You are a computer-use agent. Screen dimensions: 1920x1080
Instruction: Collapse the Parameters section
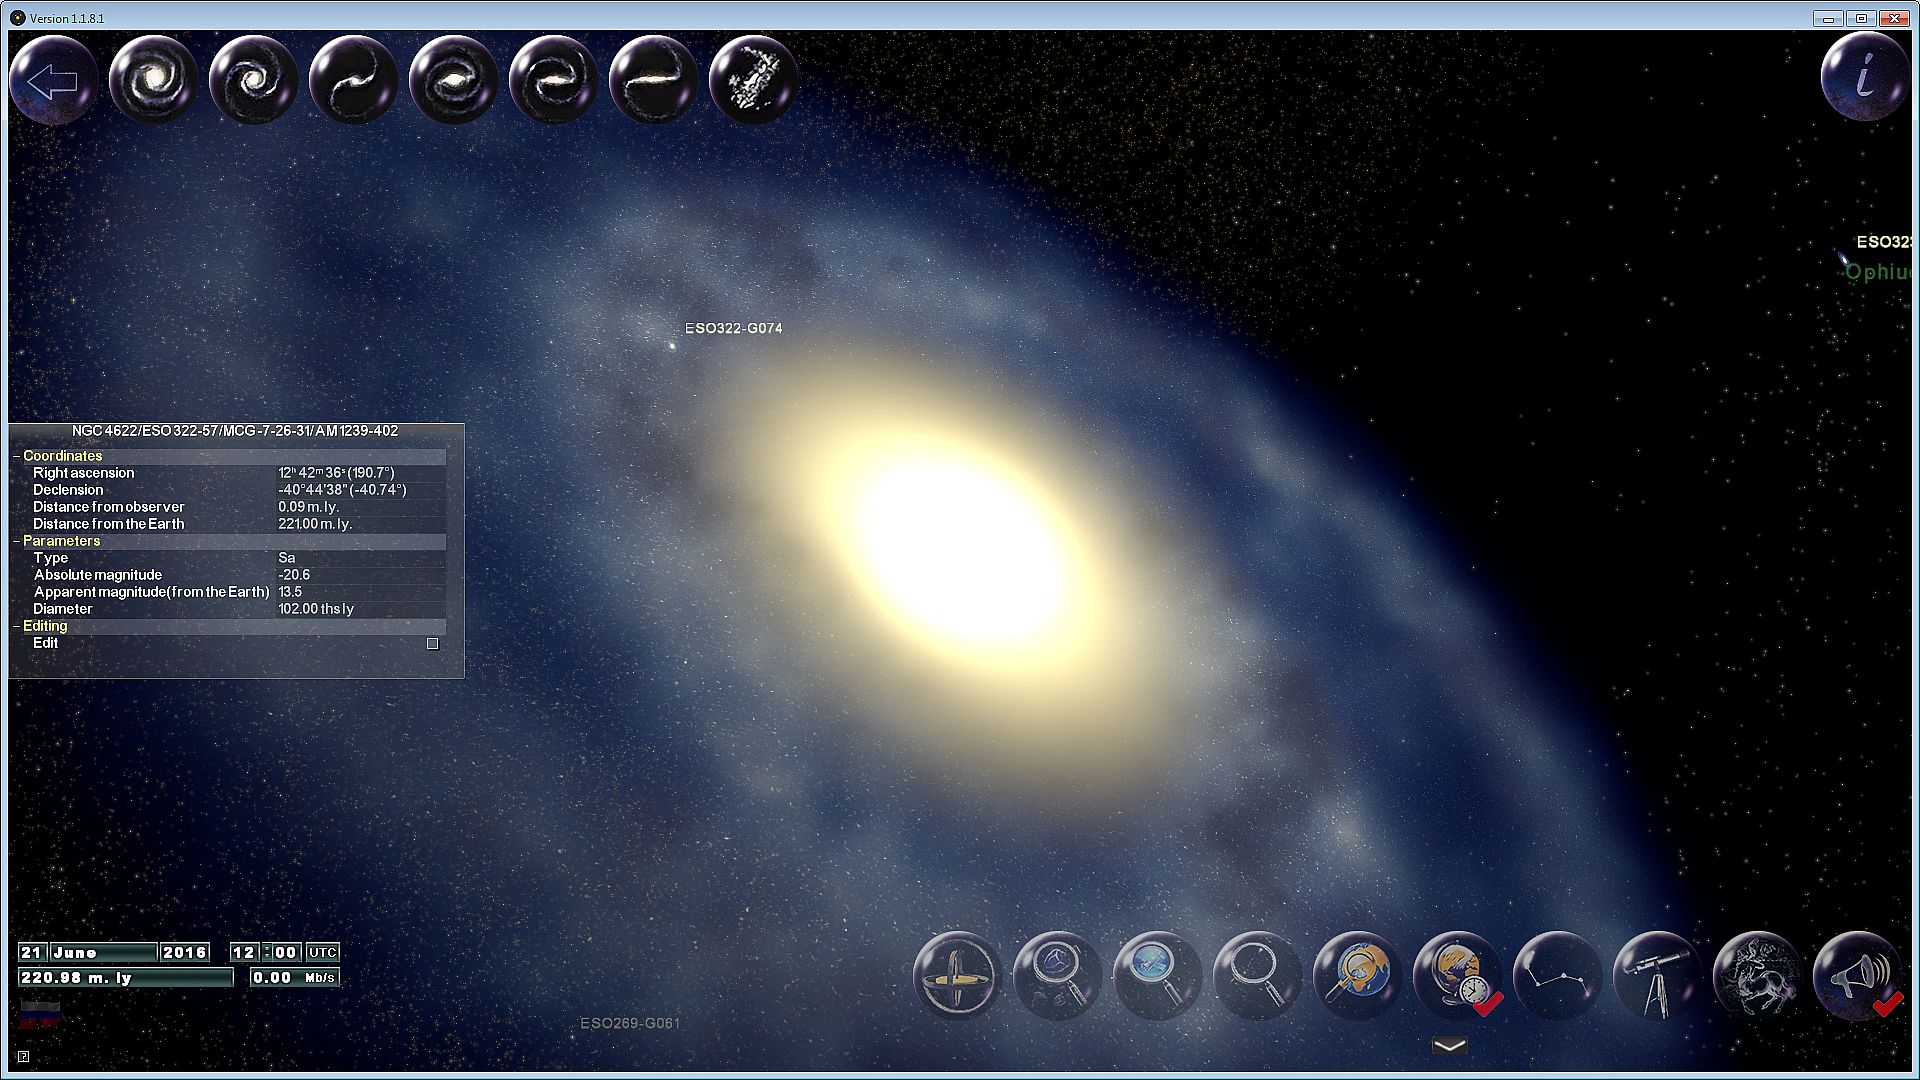point(17,541)
